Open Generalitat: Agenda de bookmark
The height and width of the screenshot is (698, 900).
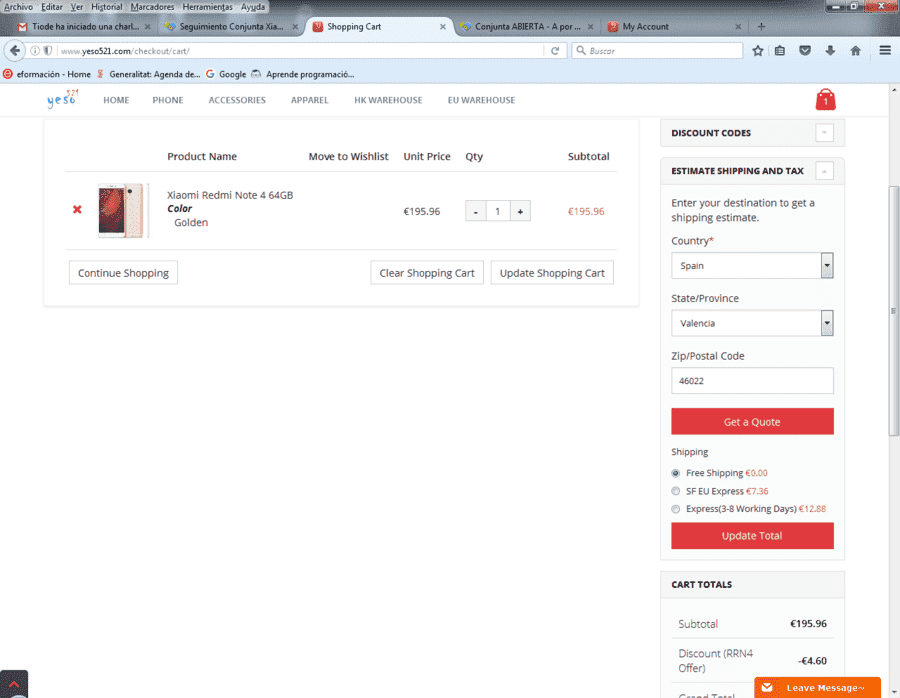[149, 74]
